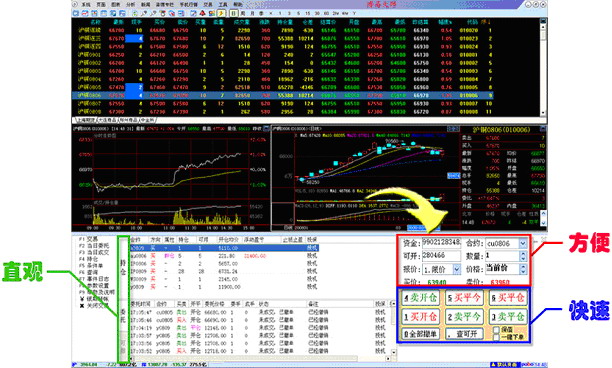Open the 合约 cu0806 dropdown
The image size is (612, 368).
coord(523,244)
